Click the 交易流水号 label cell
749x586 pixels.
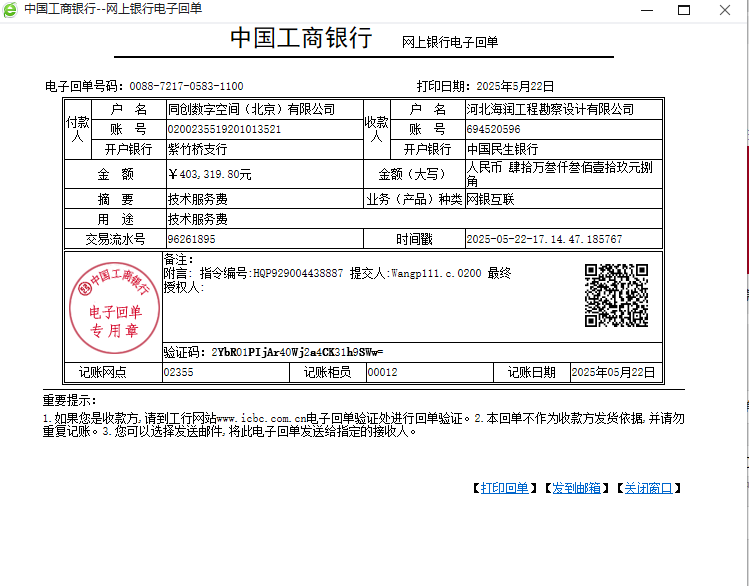point(116,239)
